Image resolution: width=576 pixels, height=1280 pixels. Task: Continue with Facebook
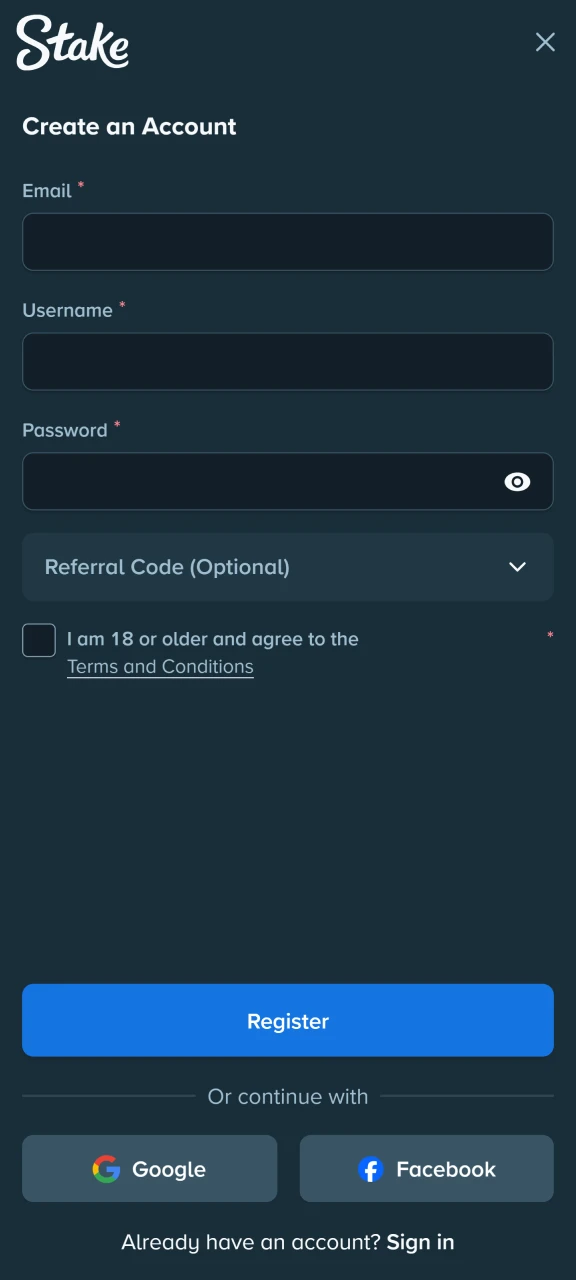[426, 1169]
